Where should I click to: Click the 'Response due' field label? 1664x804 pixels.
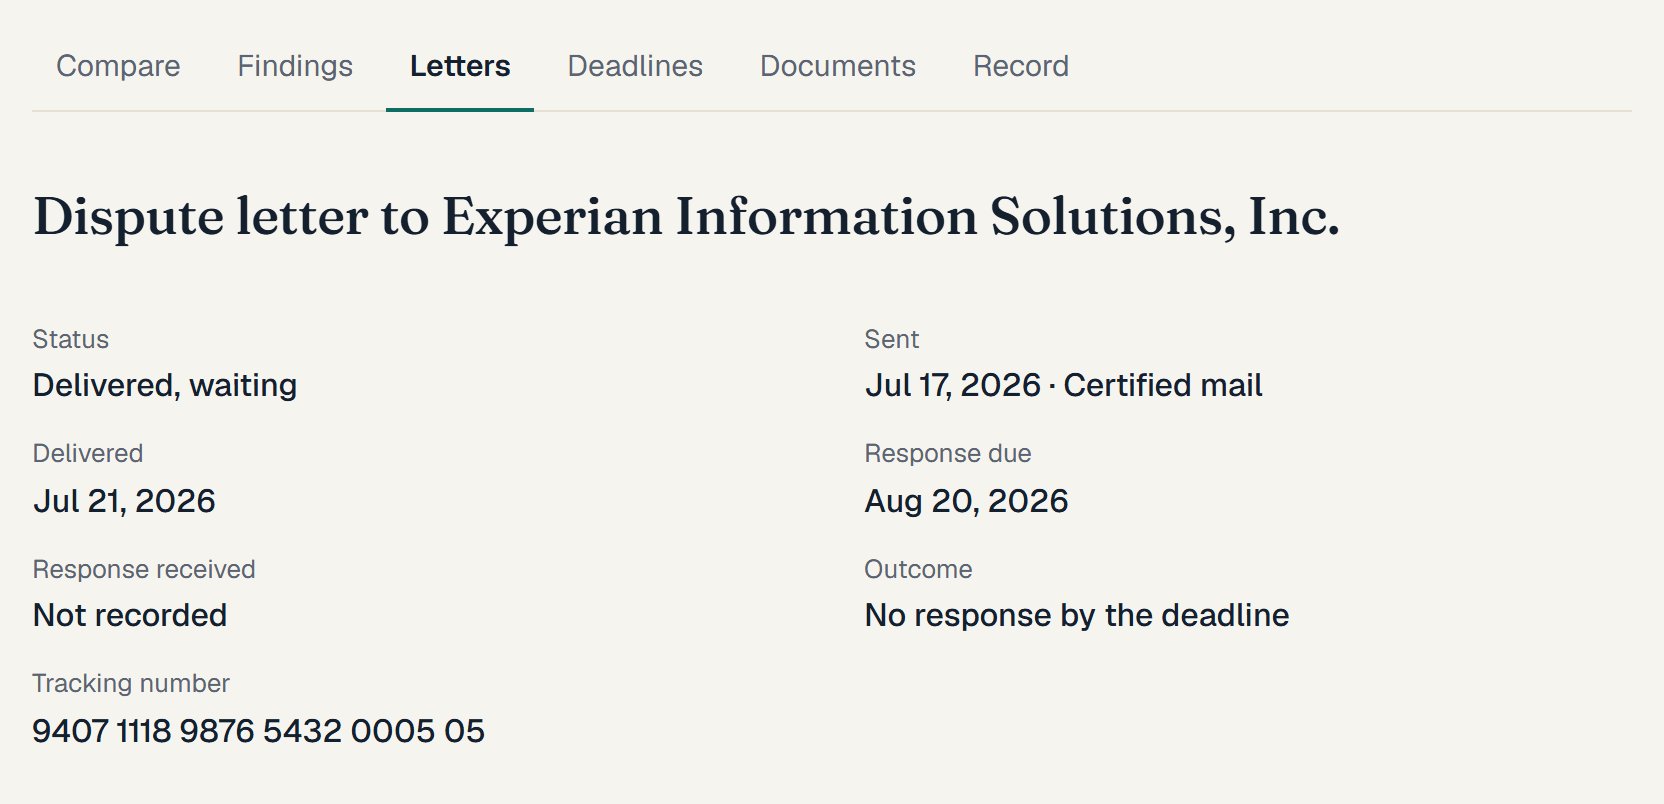(x=948, y=453)
